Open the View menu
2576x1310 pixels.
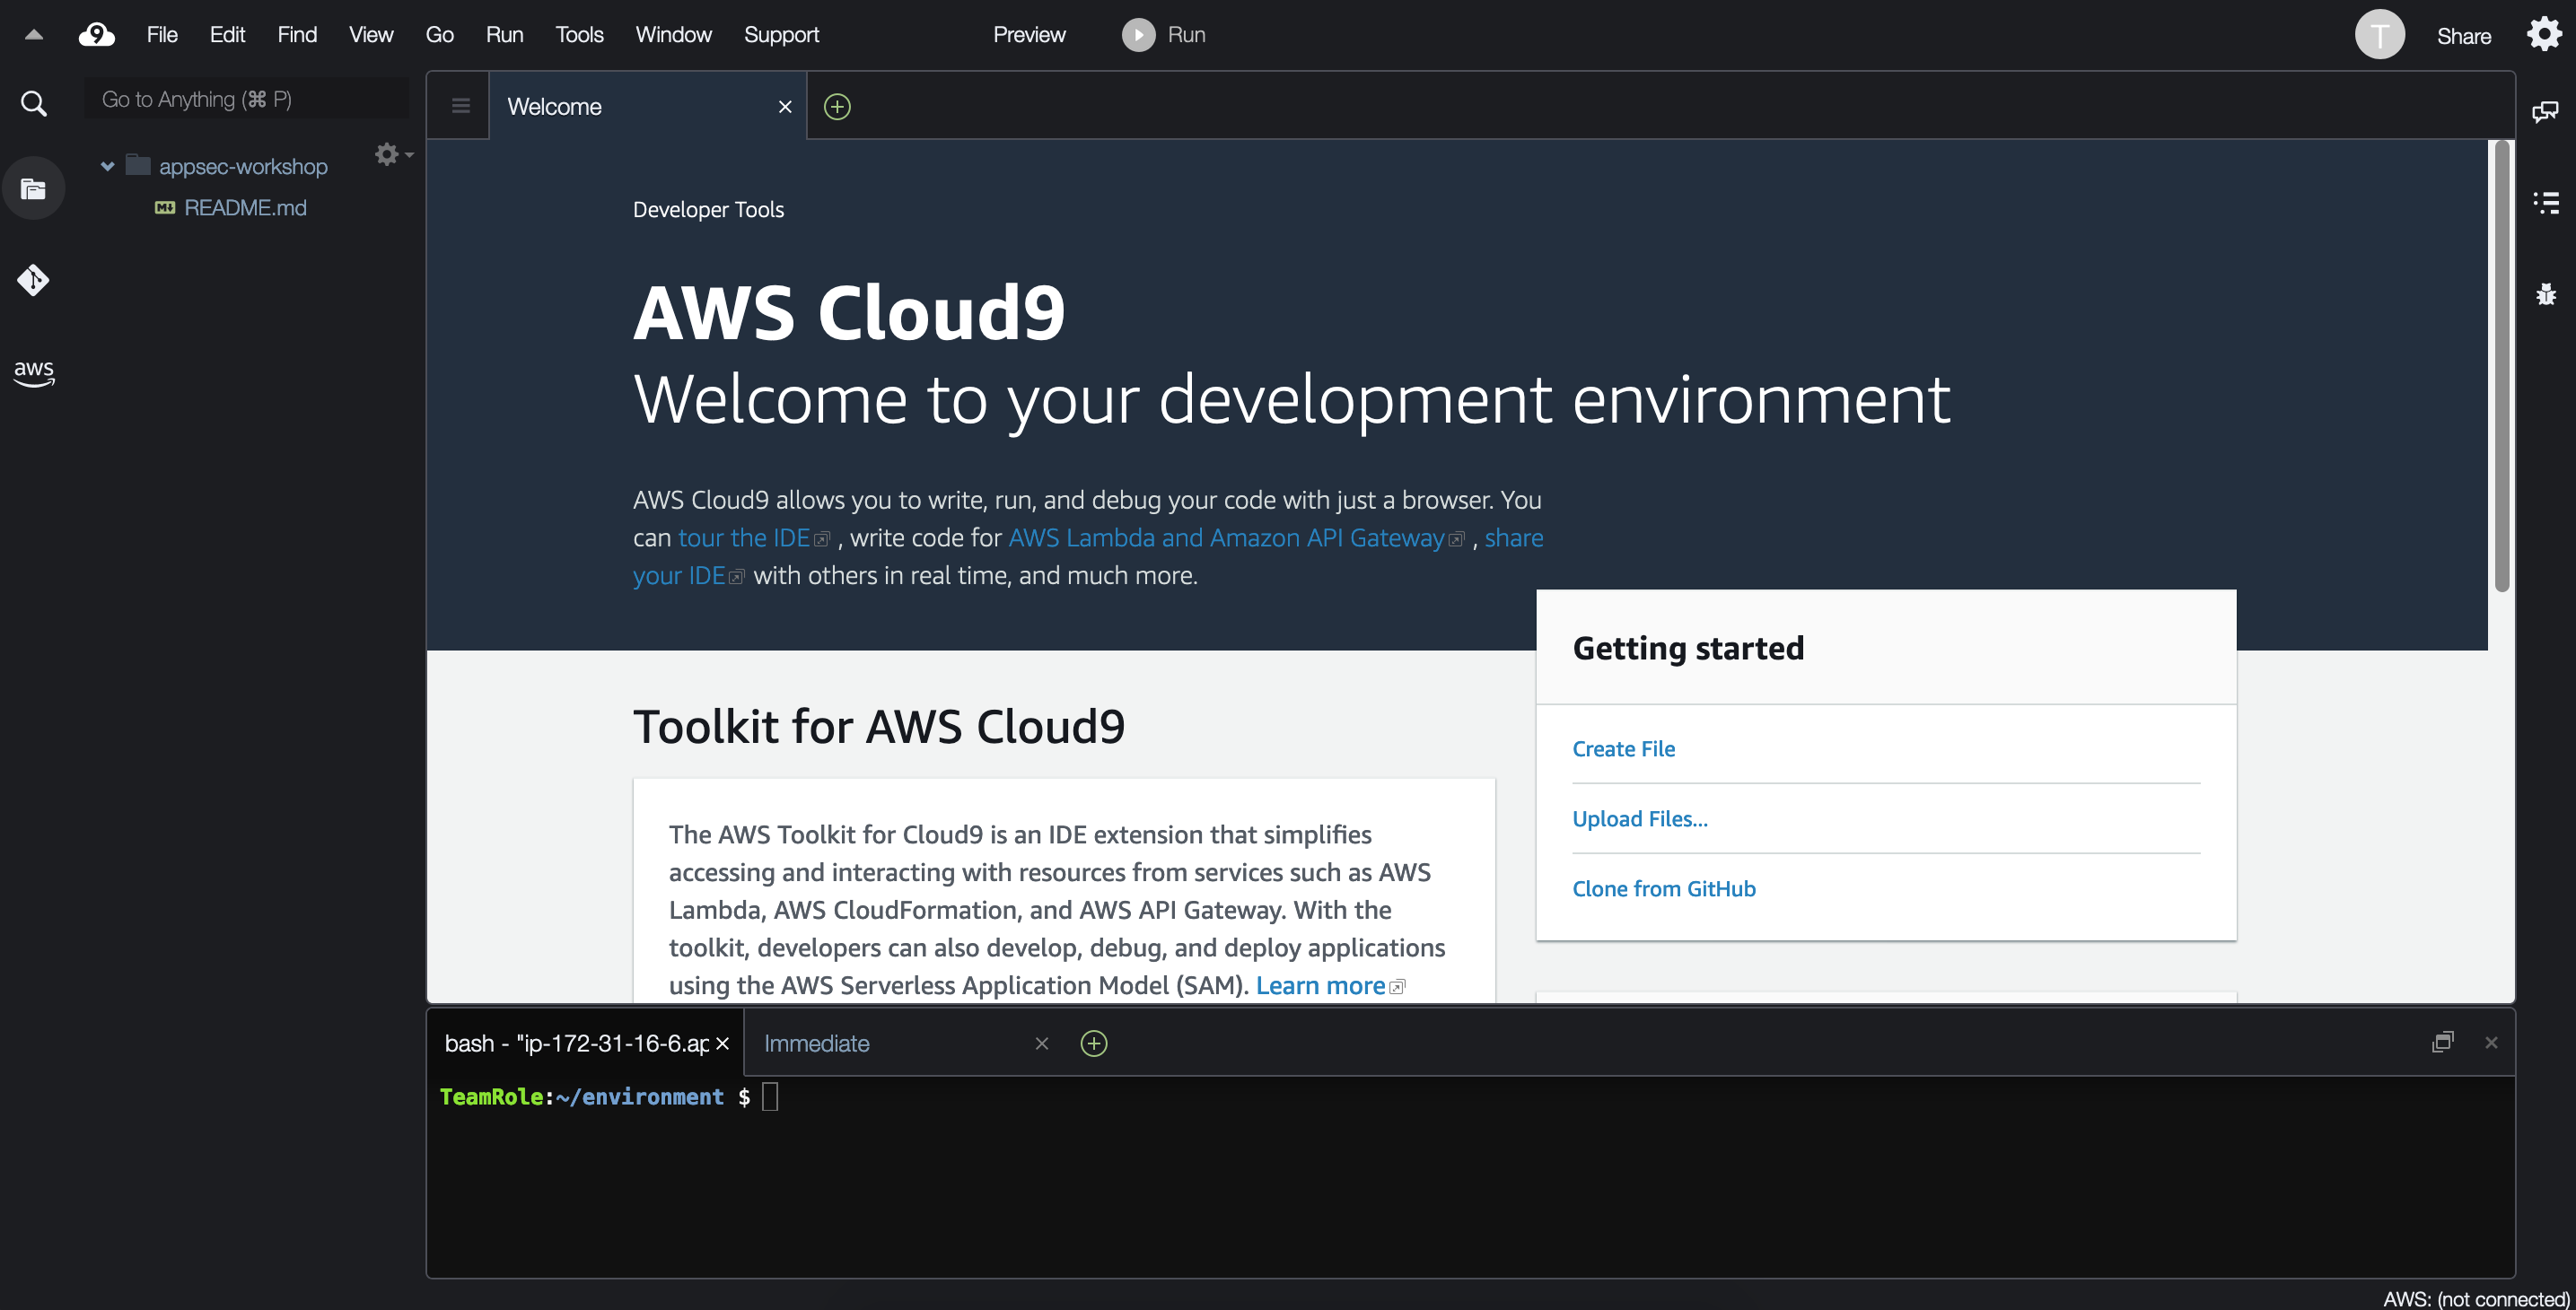pyautogui.click(x=371, y=35)
